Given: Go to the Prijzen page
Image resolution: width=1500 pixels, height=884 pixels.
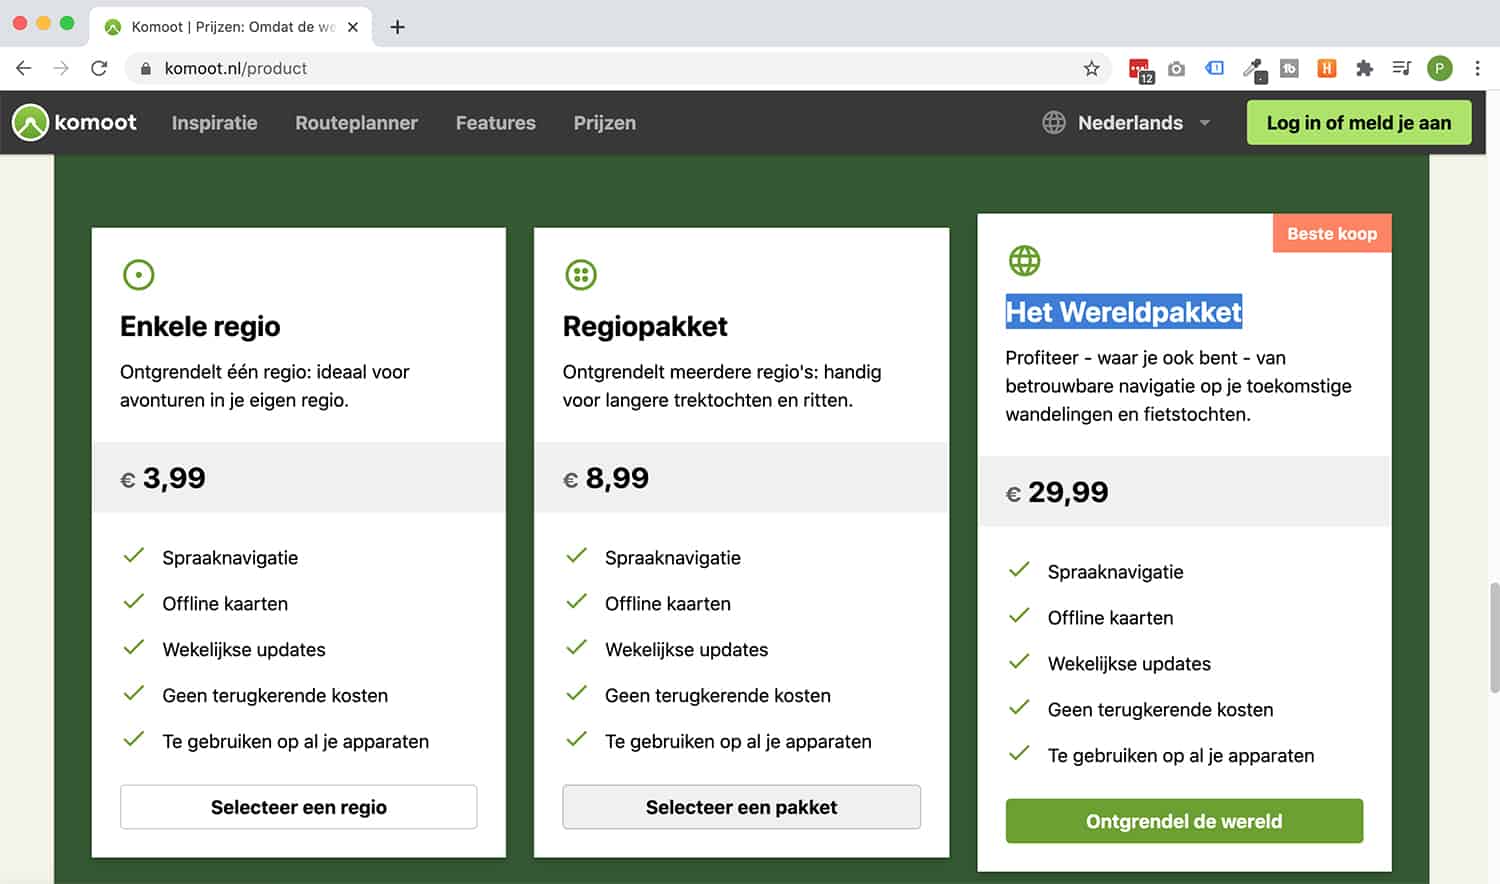Looking at the screenshot, I should coord(604,123).
